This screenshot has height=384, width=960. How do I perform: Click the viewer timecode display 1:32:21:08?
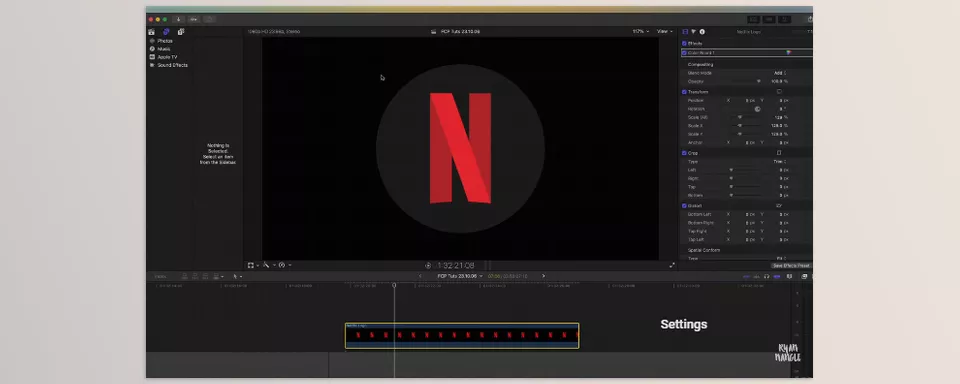(456, 266)
